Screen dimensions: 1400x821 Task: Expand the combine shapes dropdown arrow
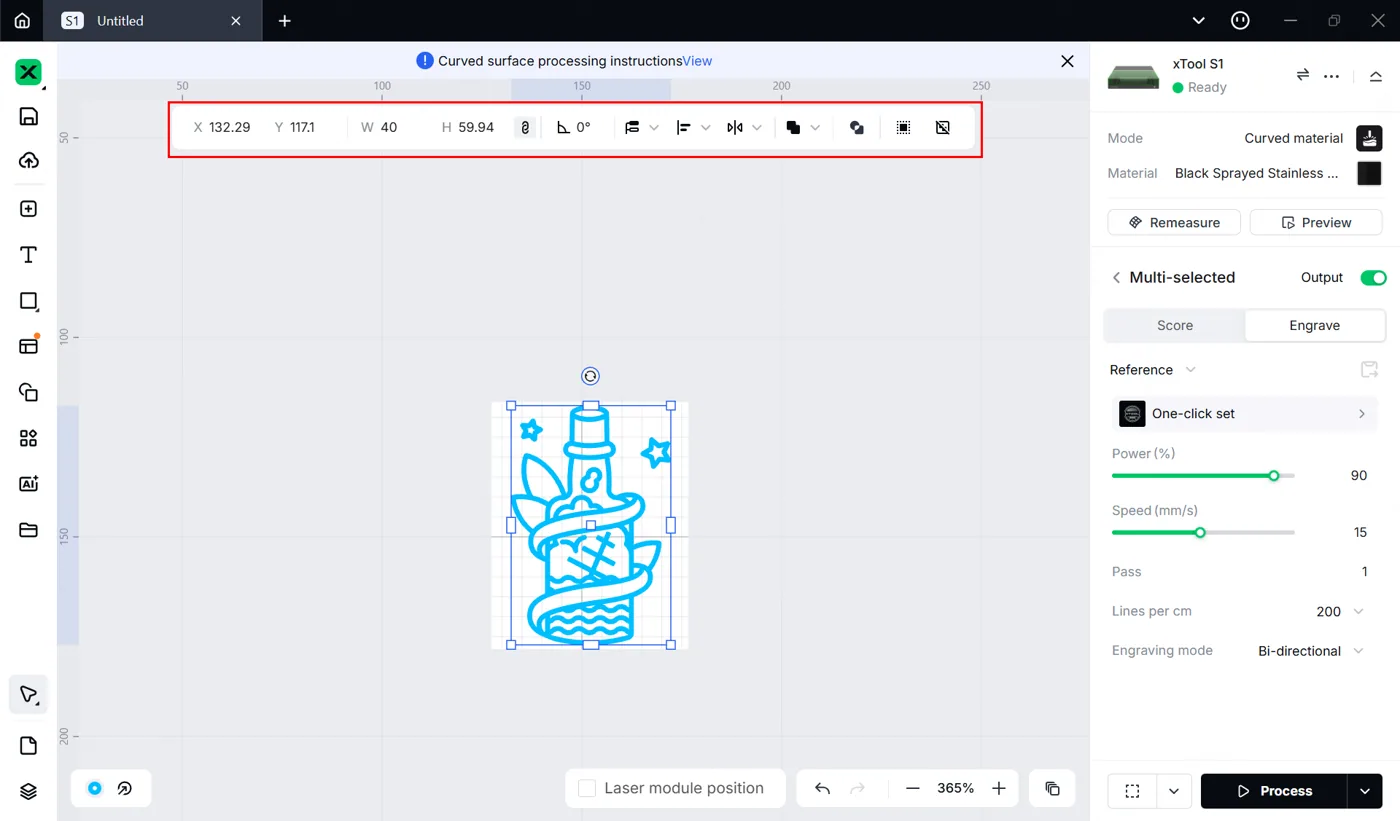(x=815, y=128)
